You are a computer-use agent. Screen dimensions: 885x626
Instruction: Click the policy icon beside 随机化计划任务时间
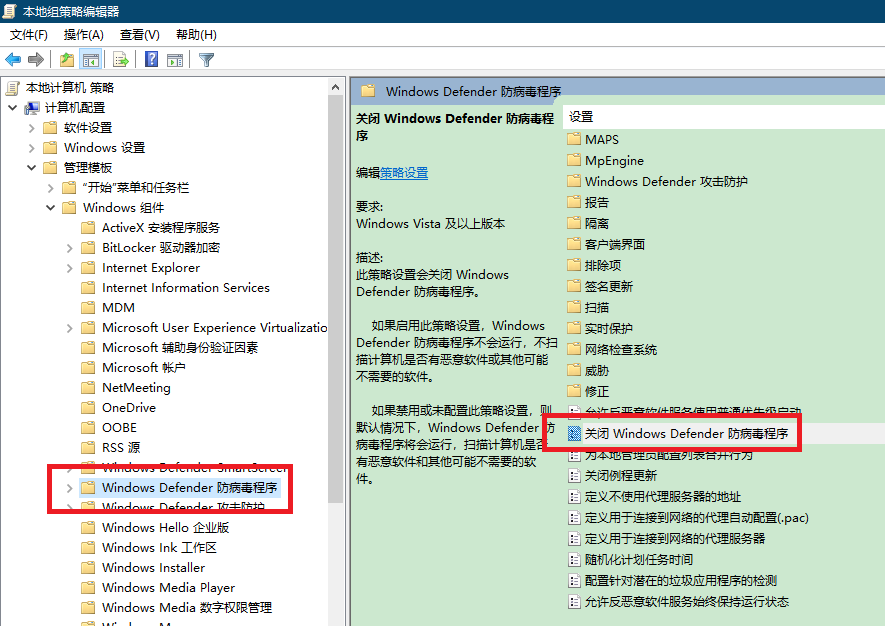574,560
